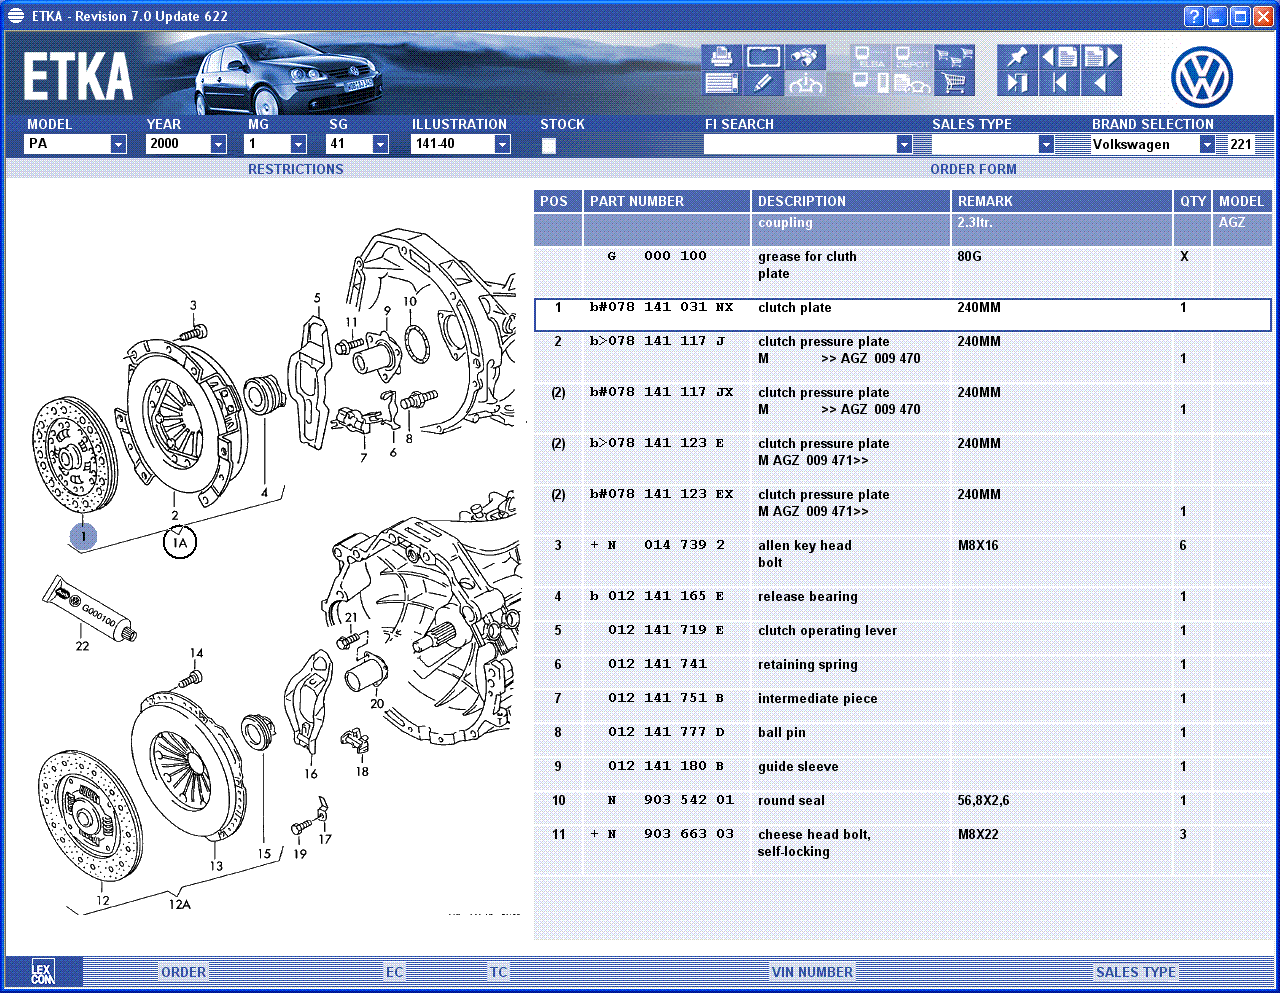Open the DEPOT monitor icon
The image size is (1280, 993).
tap(912, 57)
